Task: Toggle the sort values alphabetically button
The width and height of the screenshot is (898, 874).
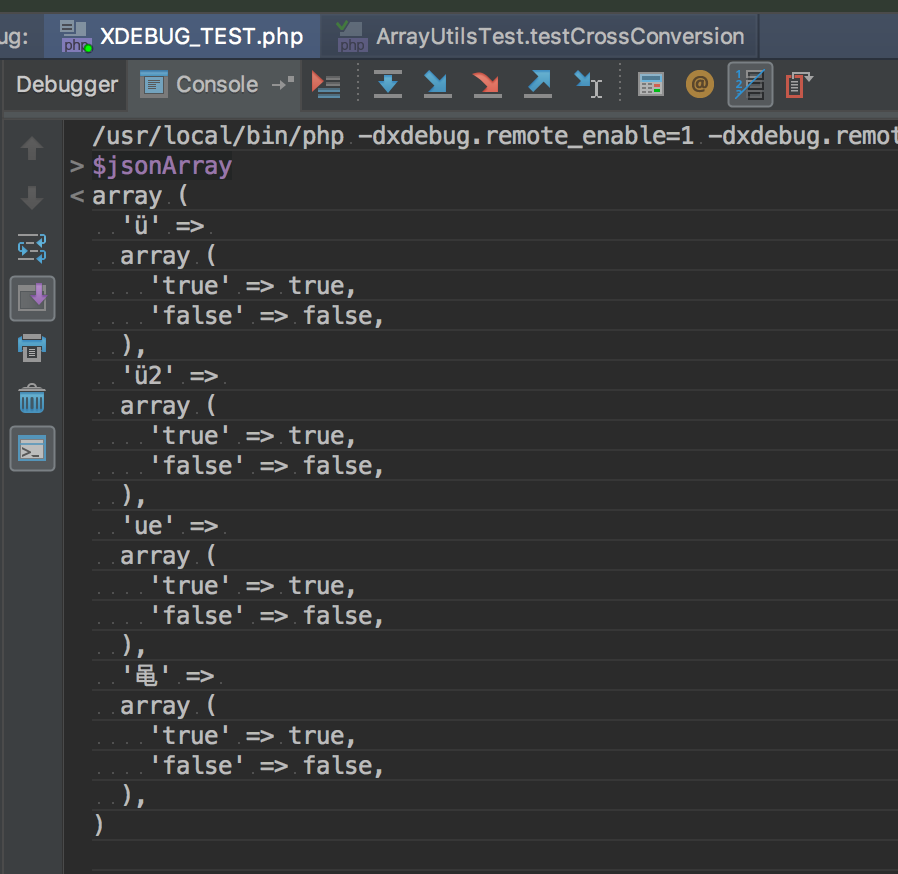Action: [750, 85]
